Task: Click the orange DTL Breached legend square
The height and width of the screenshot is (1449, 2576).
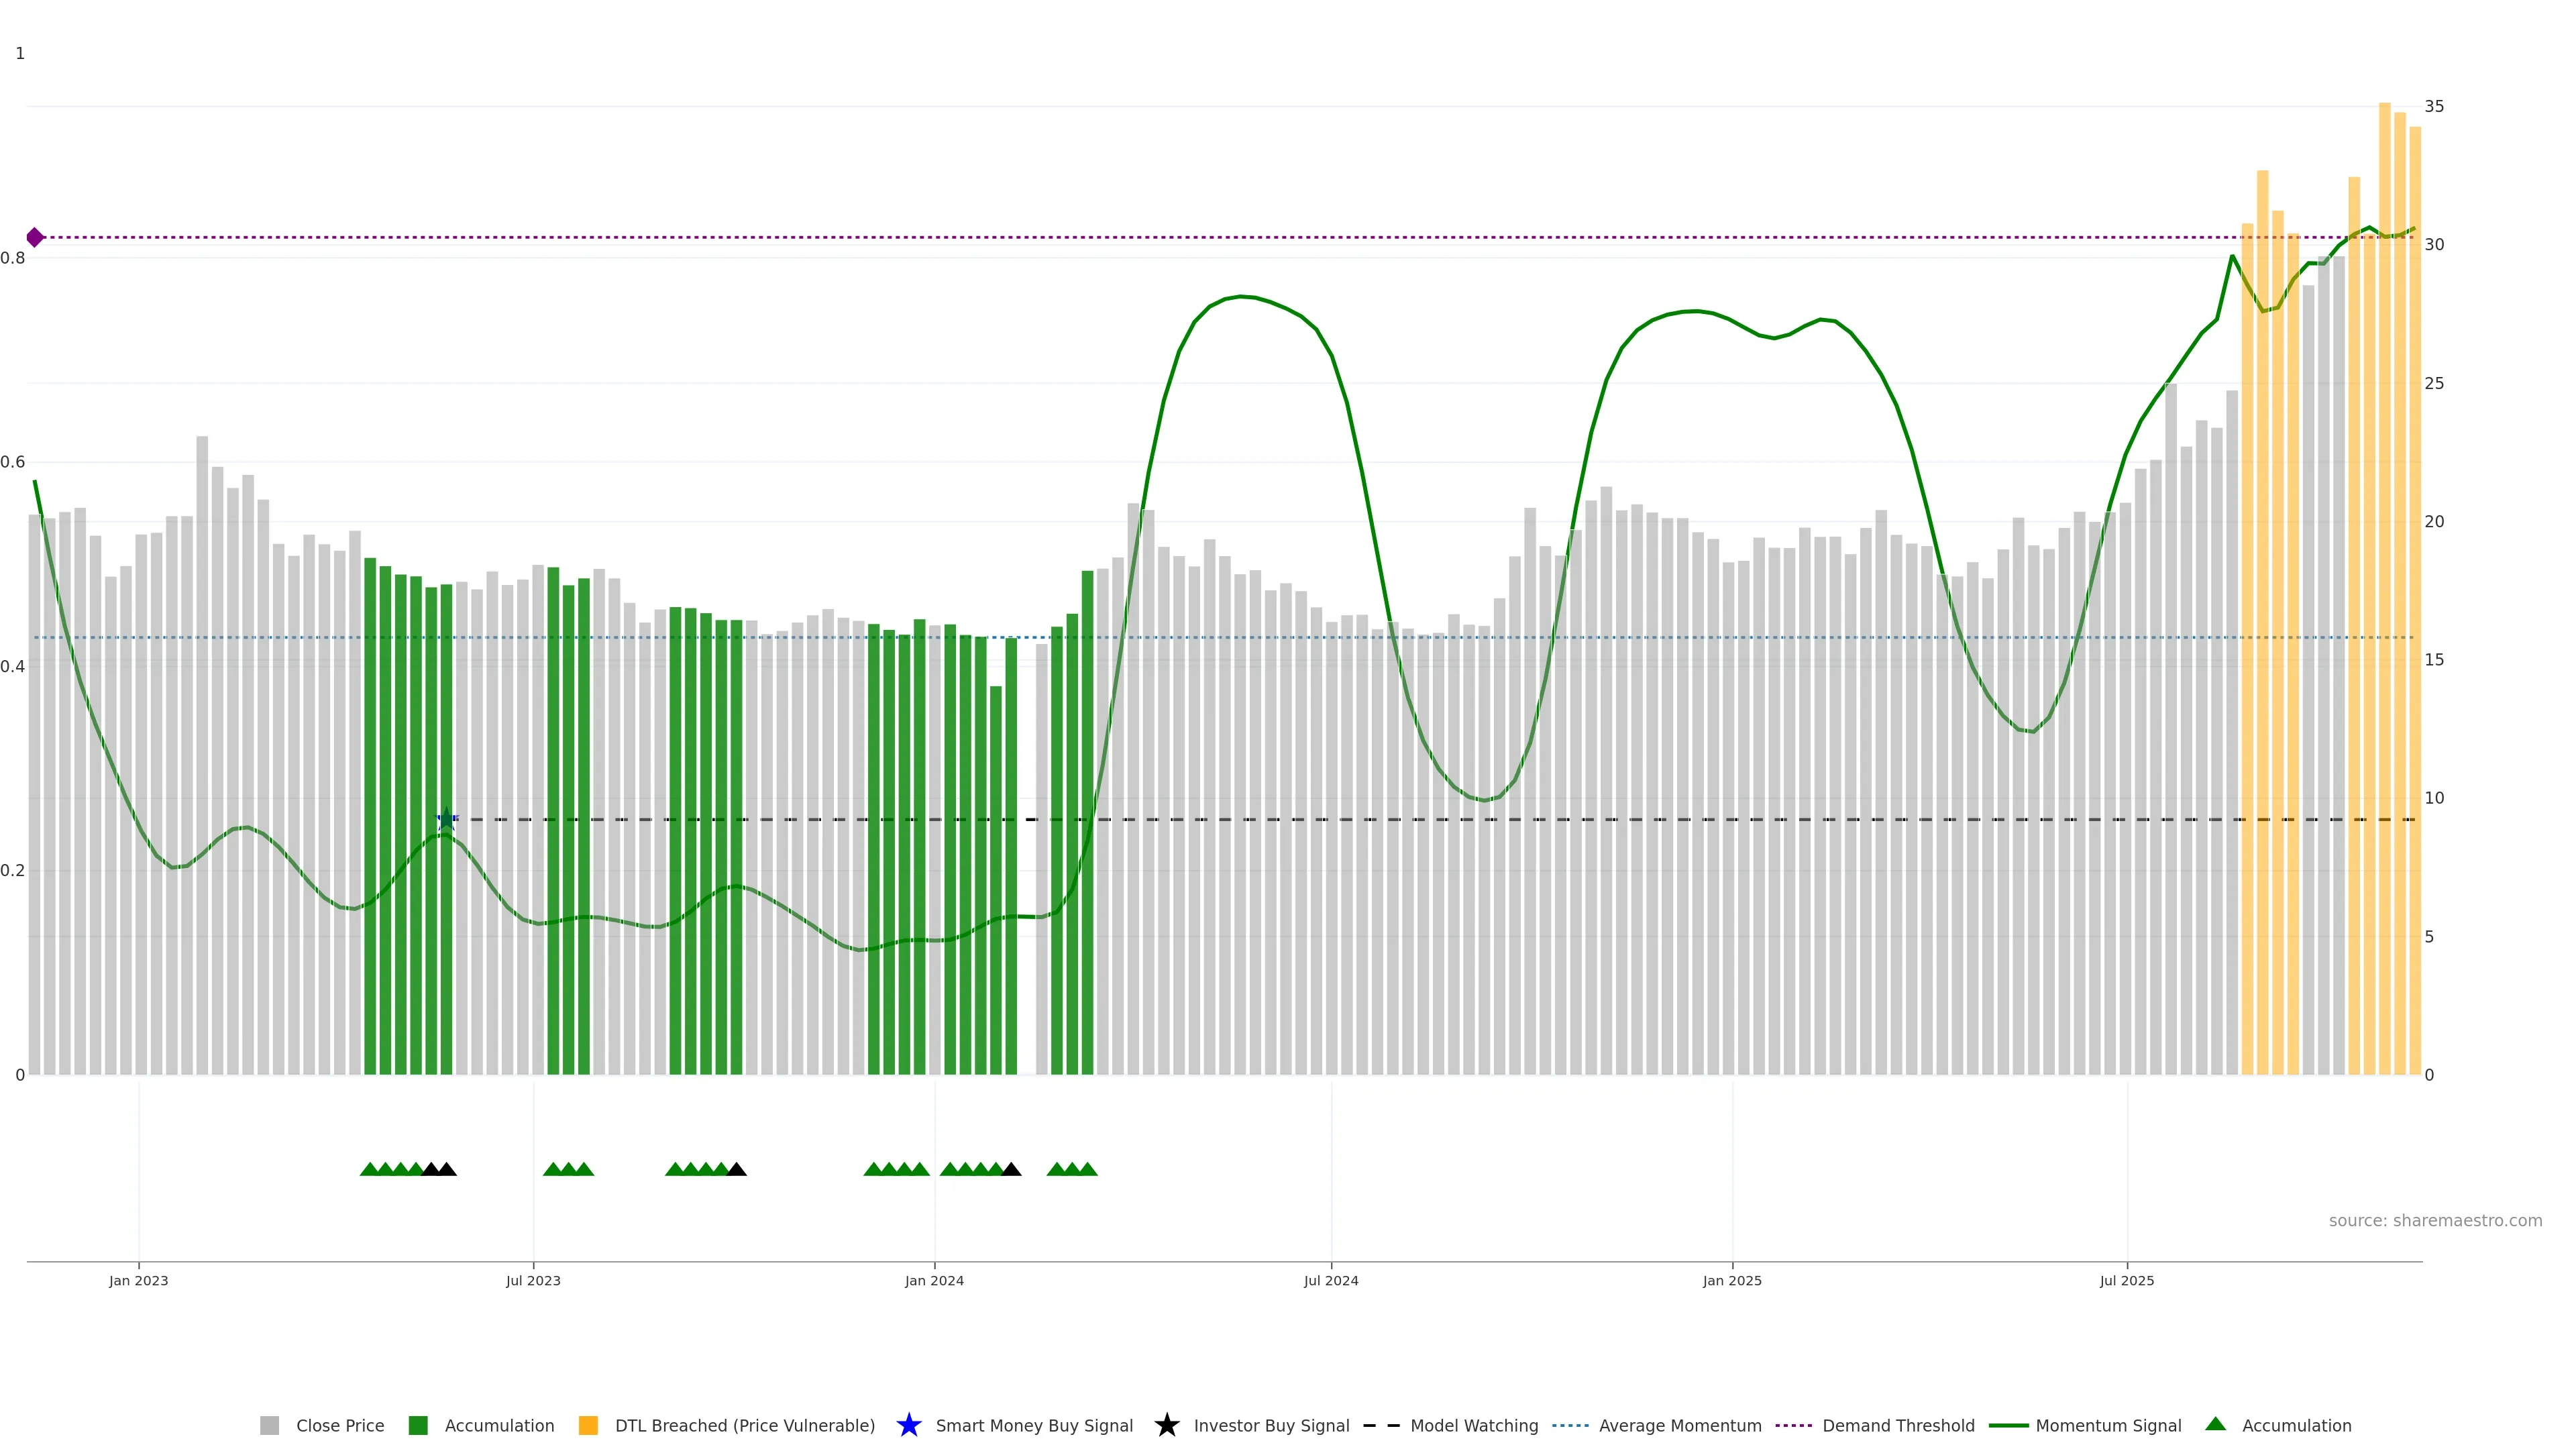Action: (x=588, y=1425)
